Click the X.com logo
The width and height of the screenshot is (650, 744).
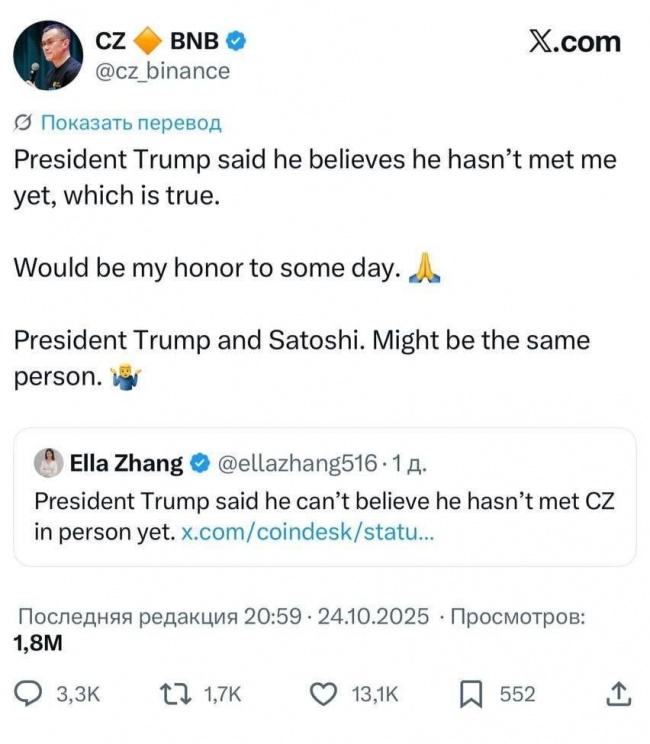click(x=574, y=41)
